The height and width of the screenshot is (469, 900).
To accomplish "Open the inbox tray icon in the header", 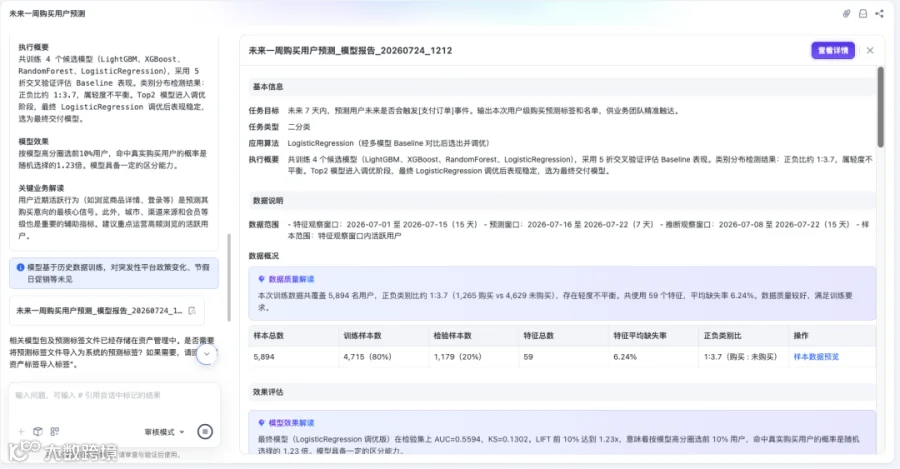I will coord(863,14).
